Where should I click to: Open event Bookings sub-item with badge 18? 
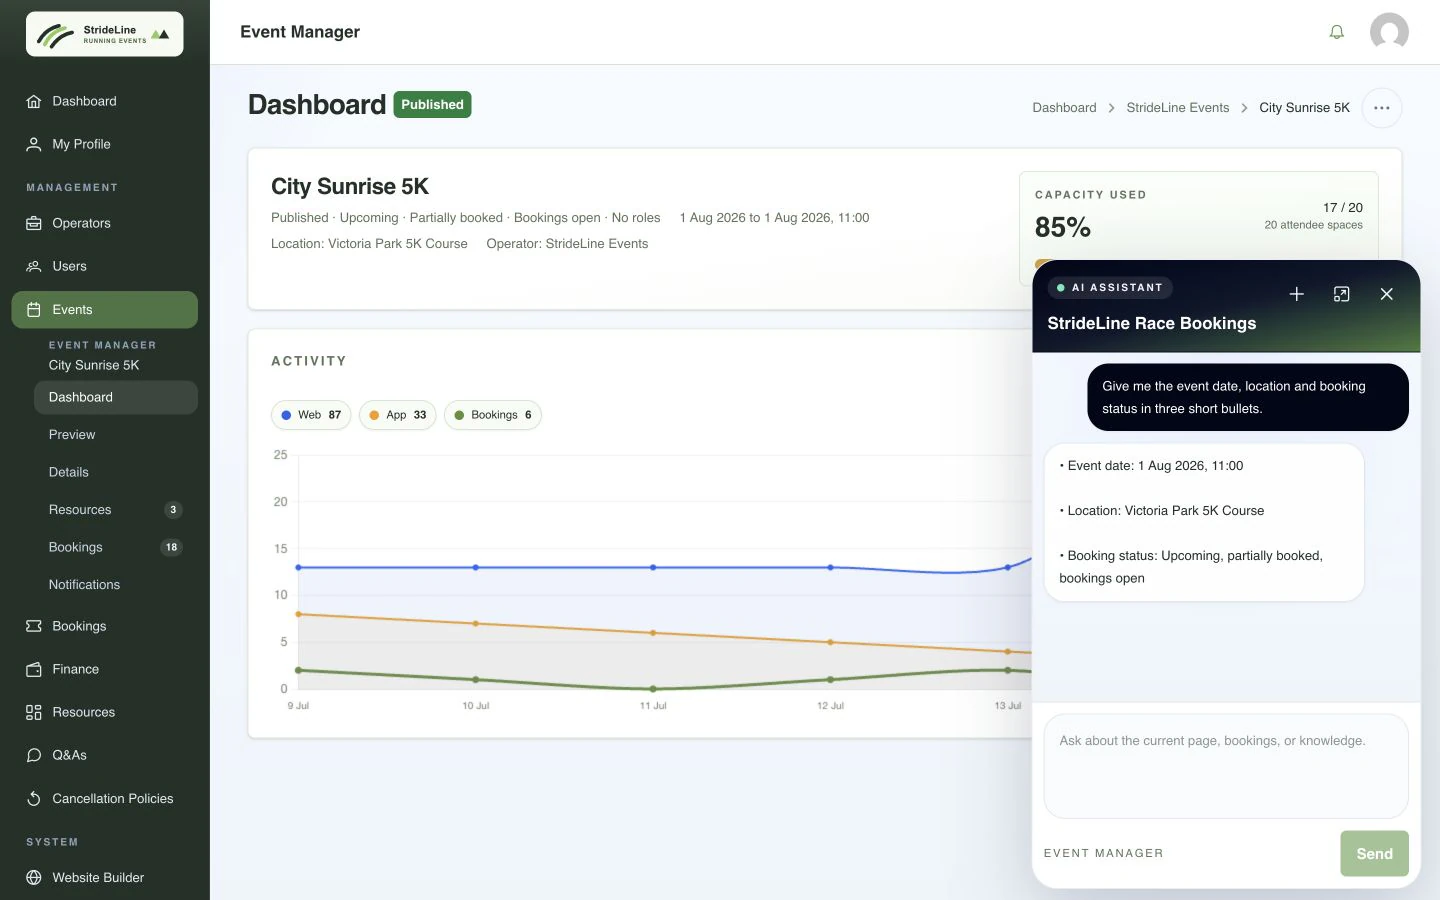click(x=116, y=547)
